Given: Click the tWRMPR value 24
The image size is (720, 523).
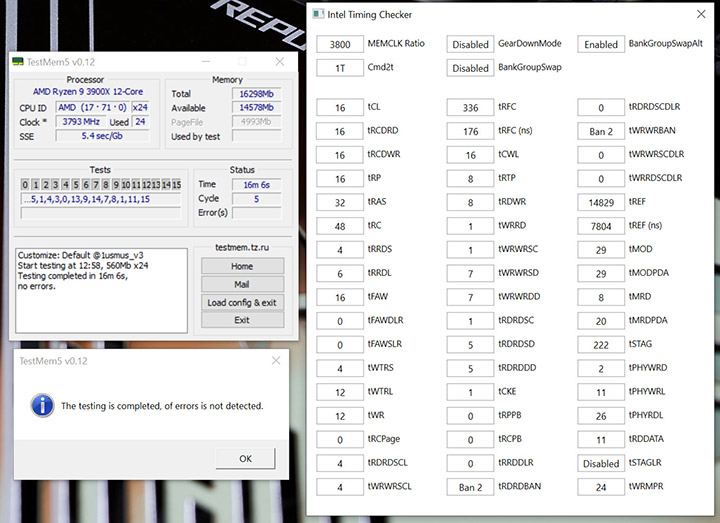Looking at the screenshot, I should [601, 487].
